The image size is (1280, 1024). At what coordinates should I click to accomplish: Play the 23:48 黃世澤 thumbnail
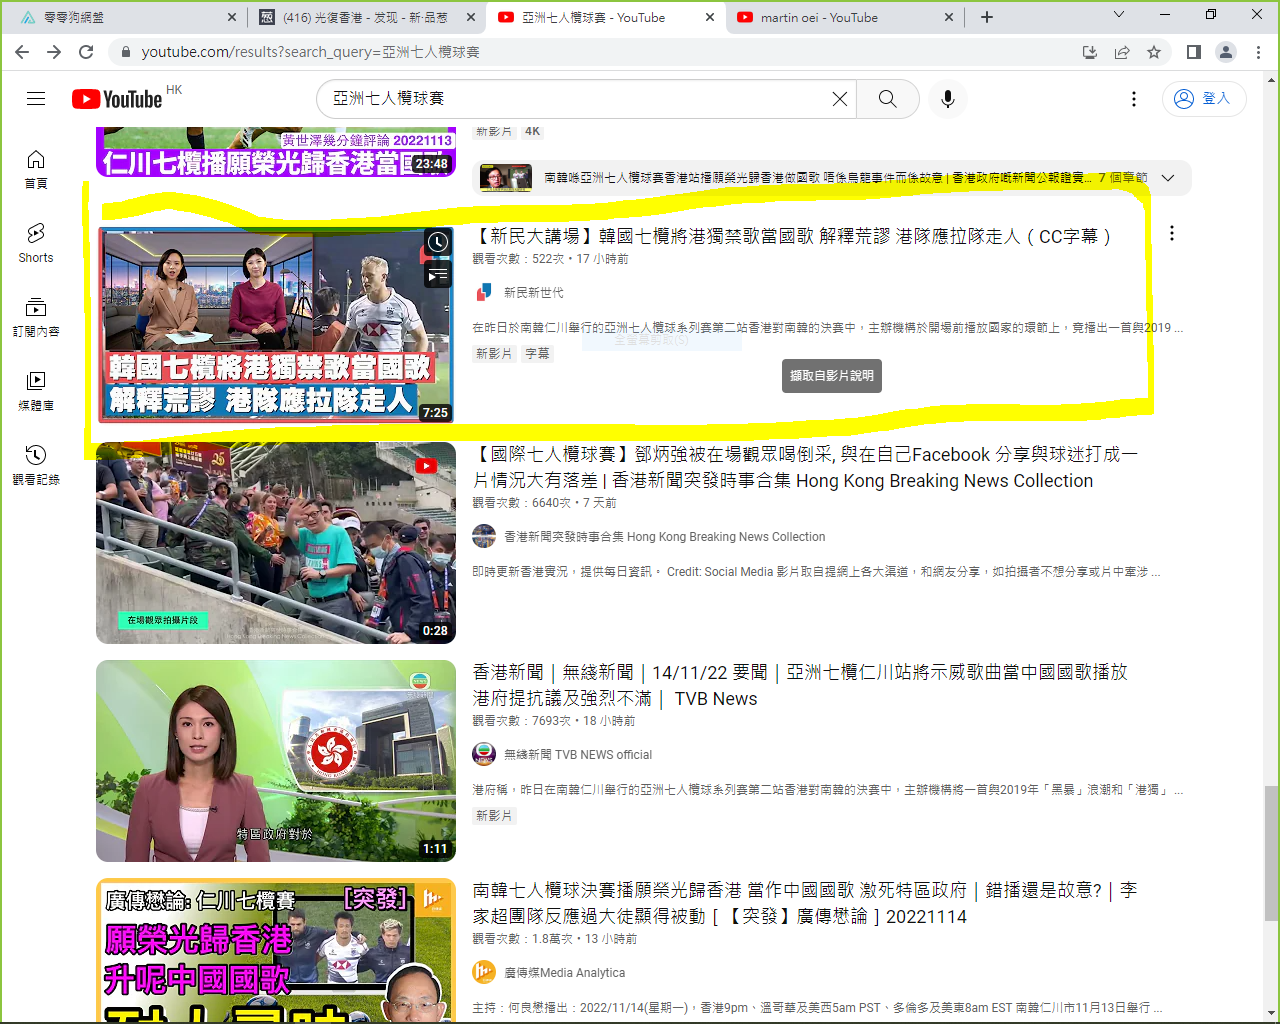coord(276,151)
